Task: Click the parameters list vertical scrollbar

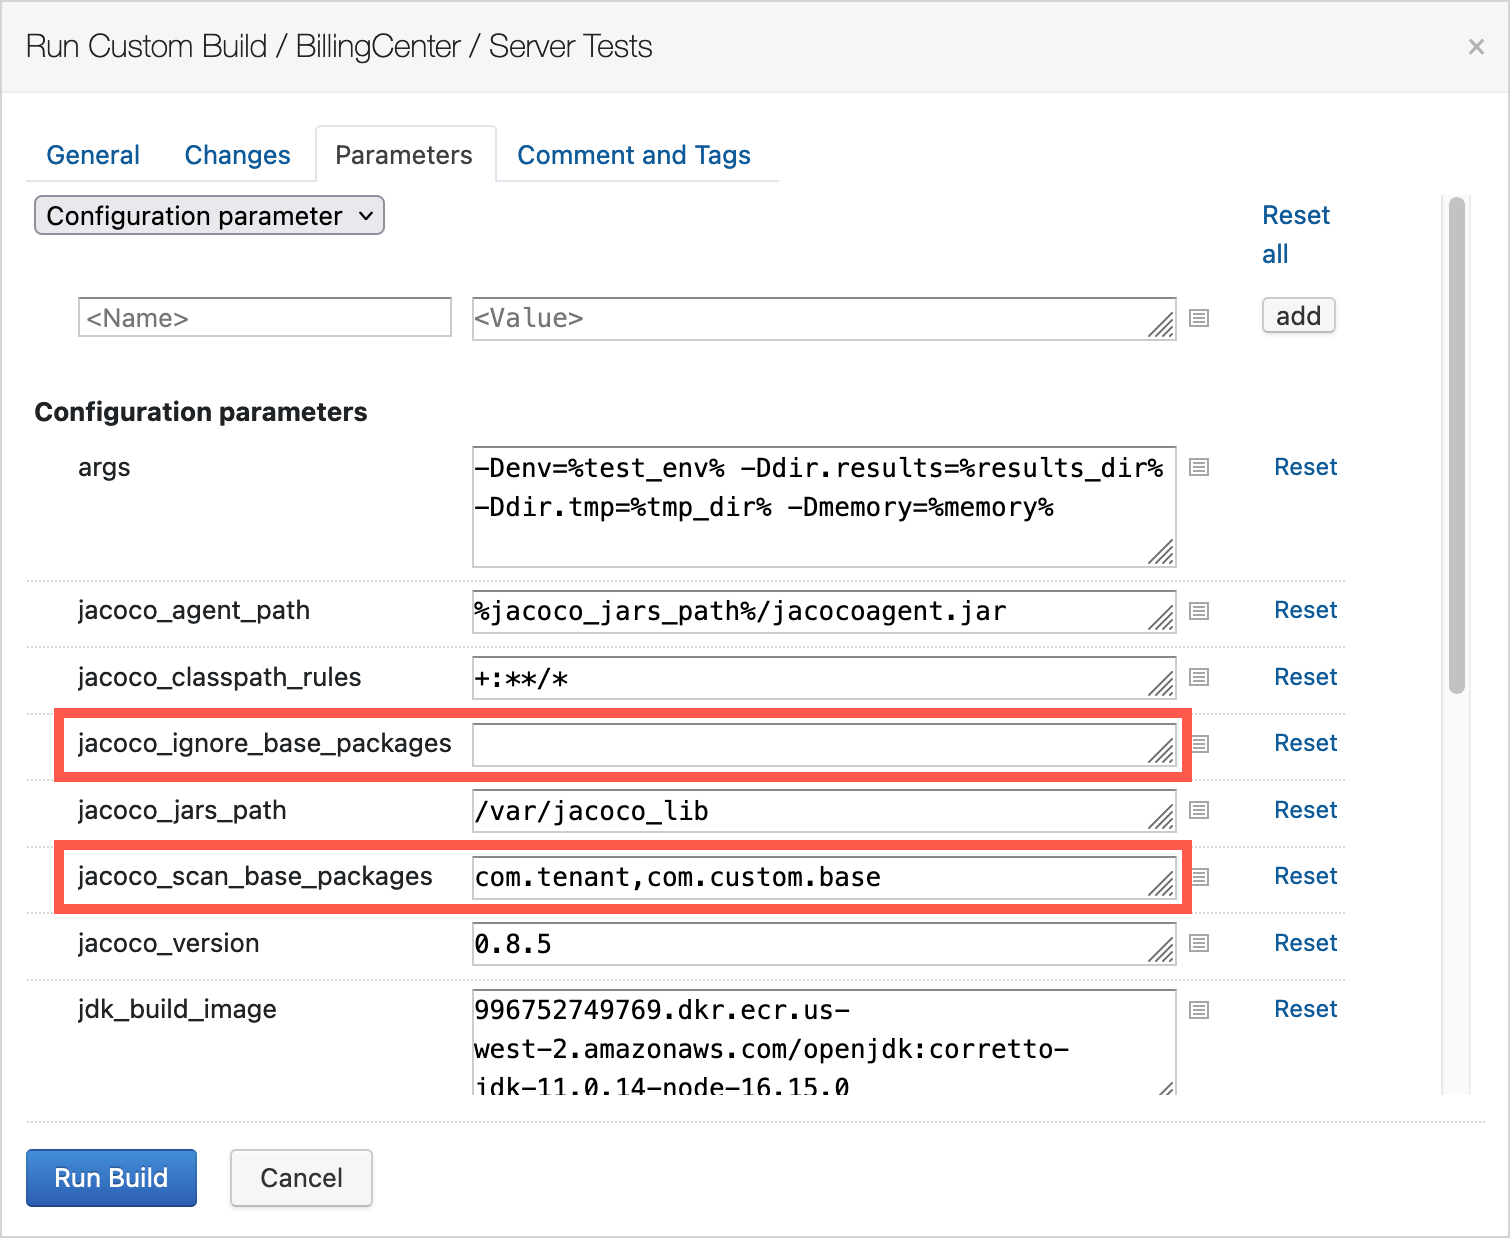Action: tap(1456, 445)
